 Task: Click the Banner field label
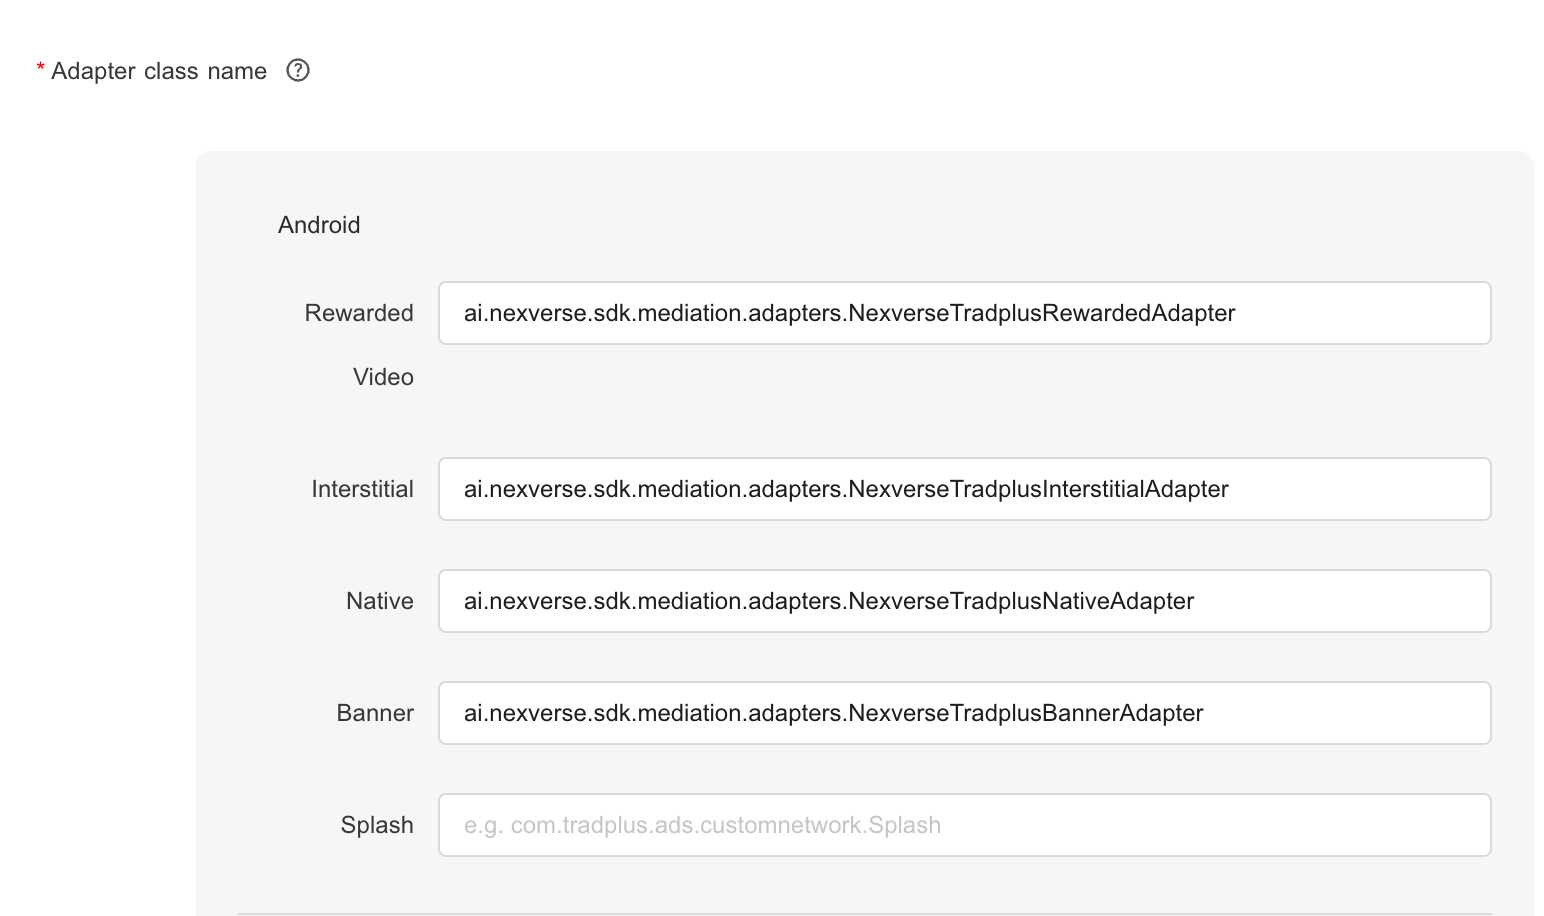[x=374, y=713]
